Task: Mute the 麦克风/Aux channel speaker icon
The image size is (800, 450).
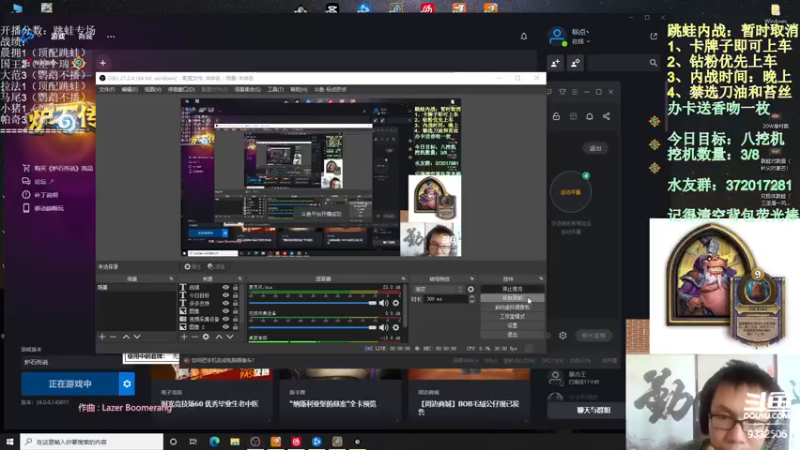Action: pyautogui.click(x=383, y=303)
